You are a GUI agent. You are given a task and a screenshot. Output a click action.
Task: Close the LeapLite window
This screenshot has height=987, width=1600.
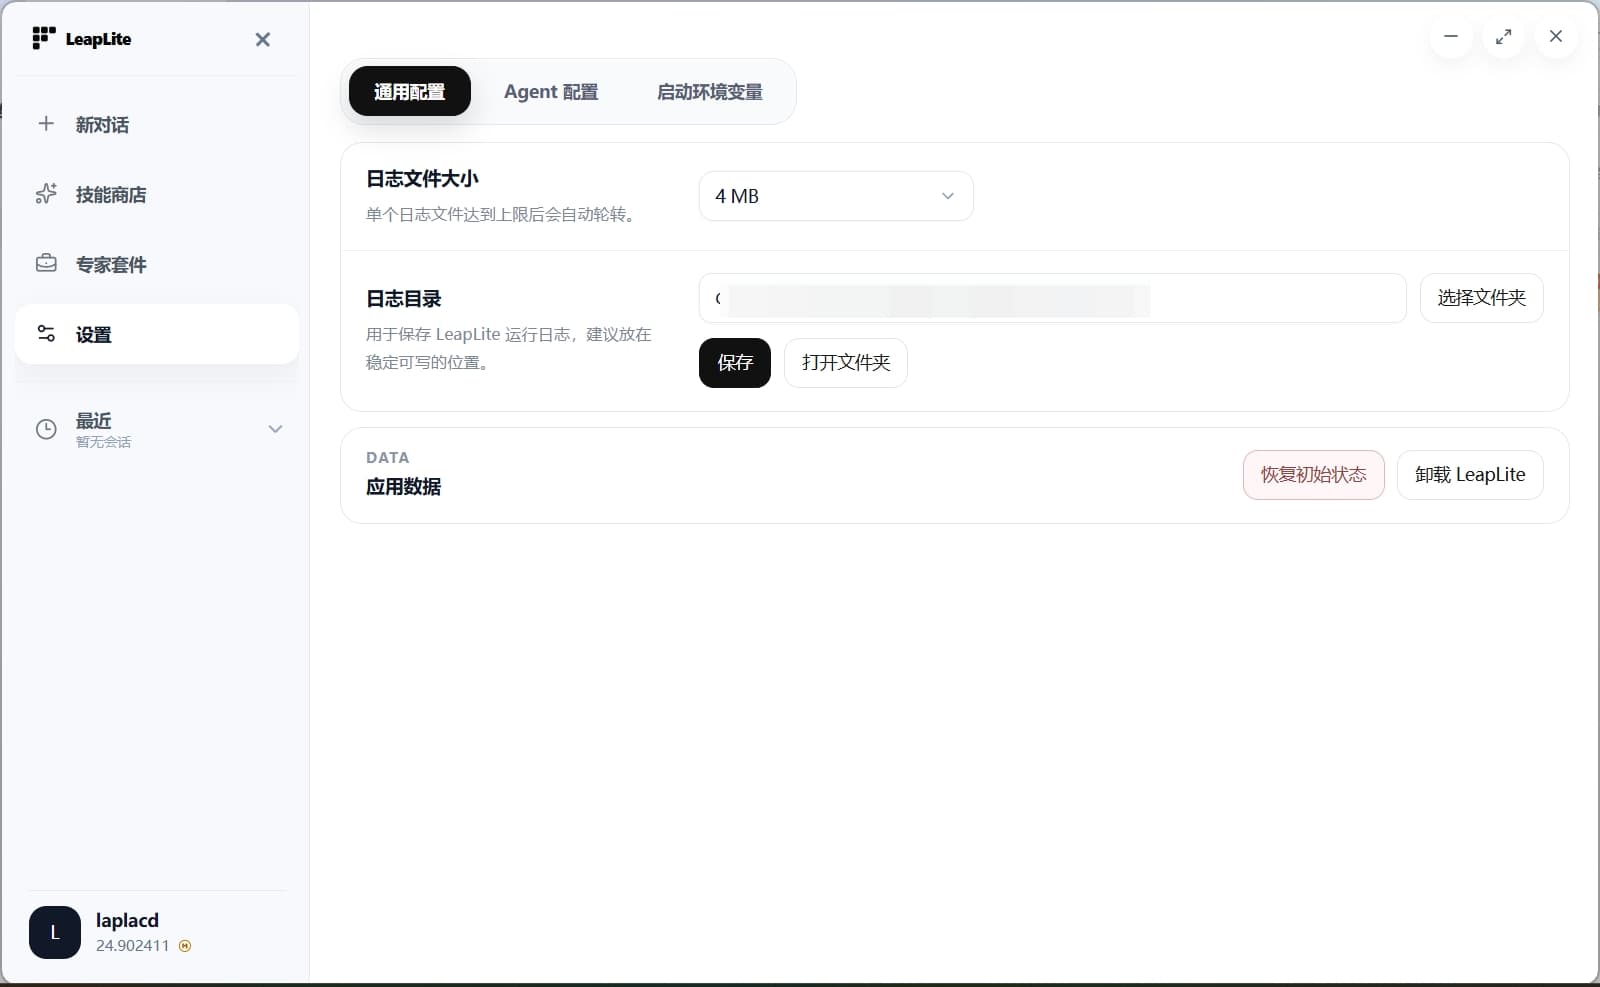click(1556, 36)
